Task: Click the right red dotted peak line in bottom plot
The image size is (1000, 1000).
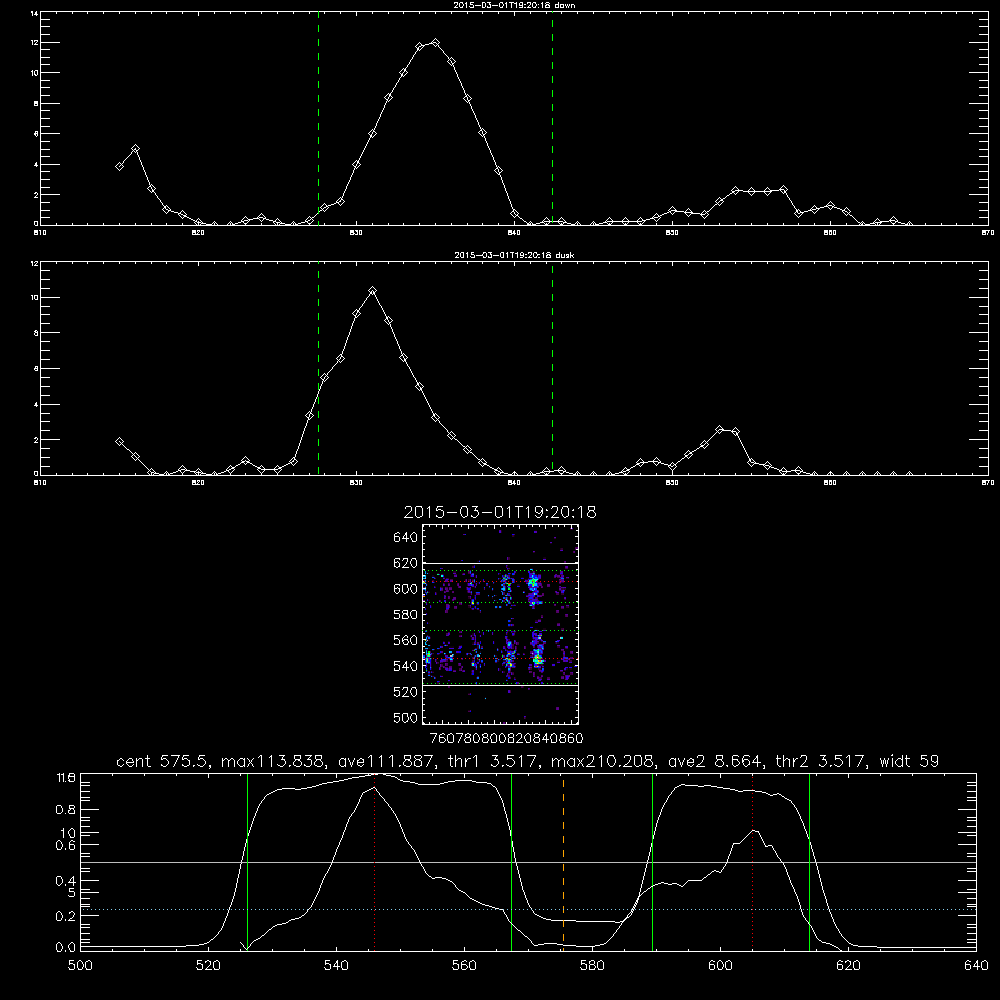Action: [x=753, y=861]
